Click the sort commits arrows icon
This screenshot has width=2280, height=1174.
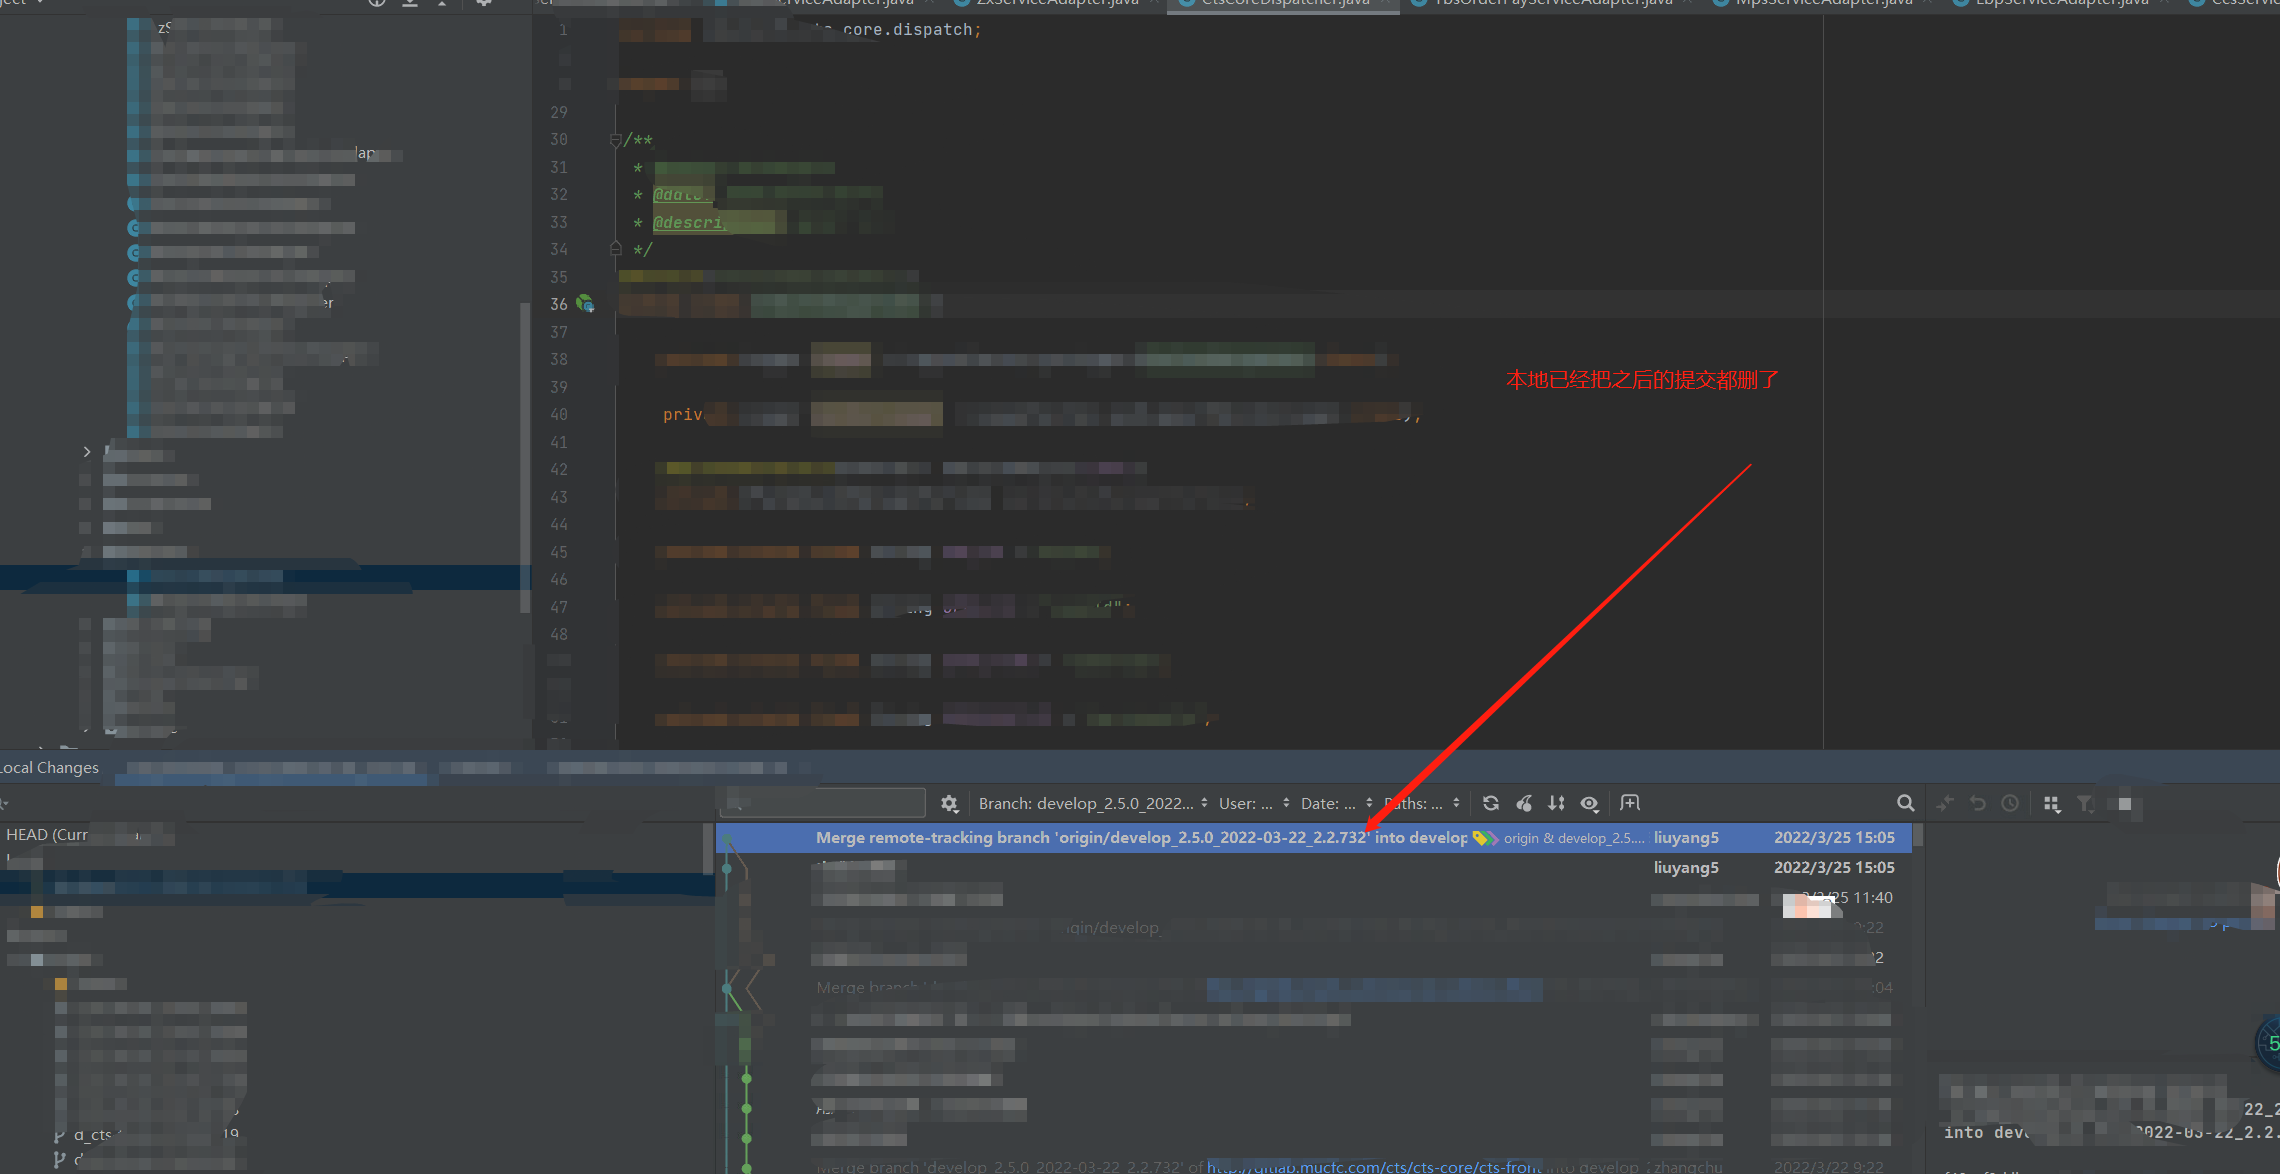[x=1556, y=803]
